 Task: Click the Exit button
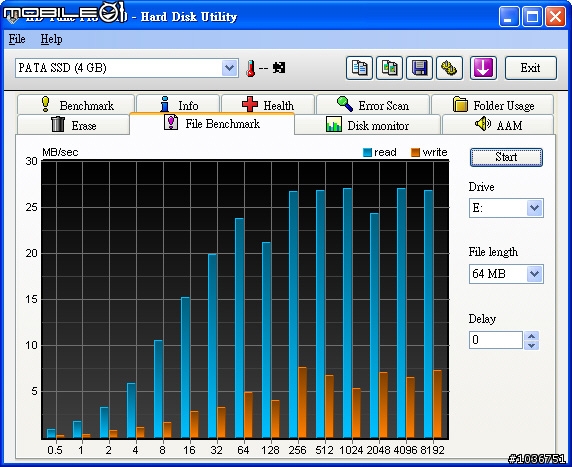pyautogui.click(x=531, y=68)
